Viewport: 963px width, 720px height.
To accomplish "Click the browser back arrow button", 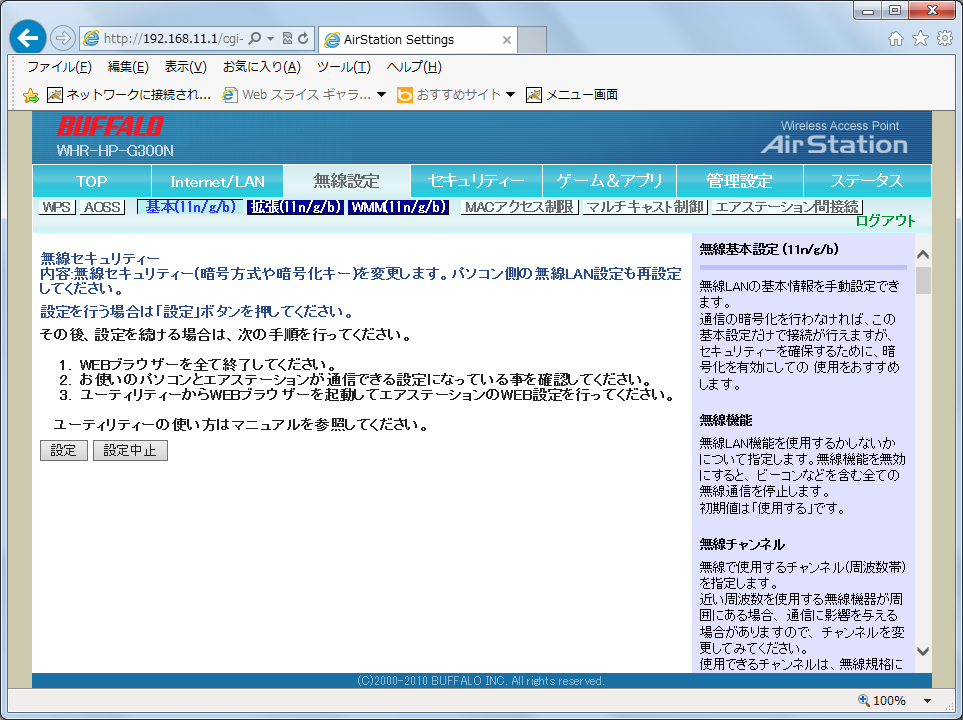I will click(28, 39).
